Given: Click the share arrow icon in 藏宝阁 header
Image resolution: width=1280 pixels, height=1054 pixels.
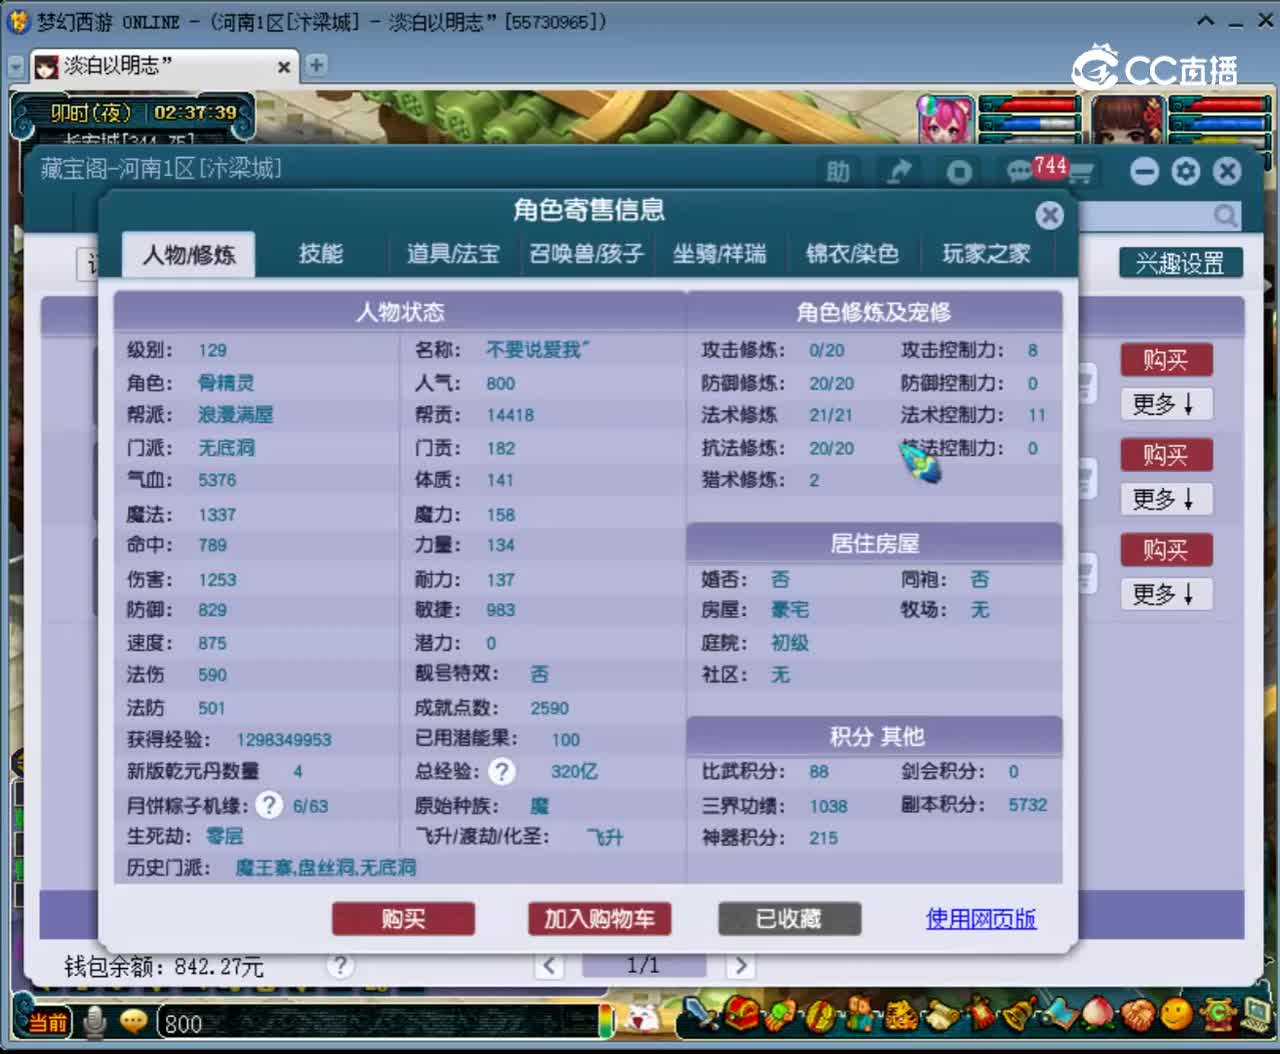Looking at the screenshot, I should (x=899, y=172).
